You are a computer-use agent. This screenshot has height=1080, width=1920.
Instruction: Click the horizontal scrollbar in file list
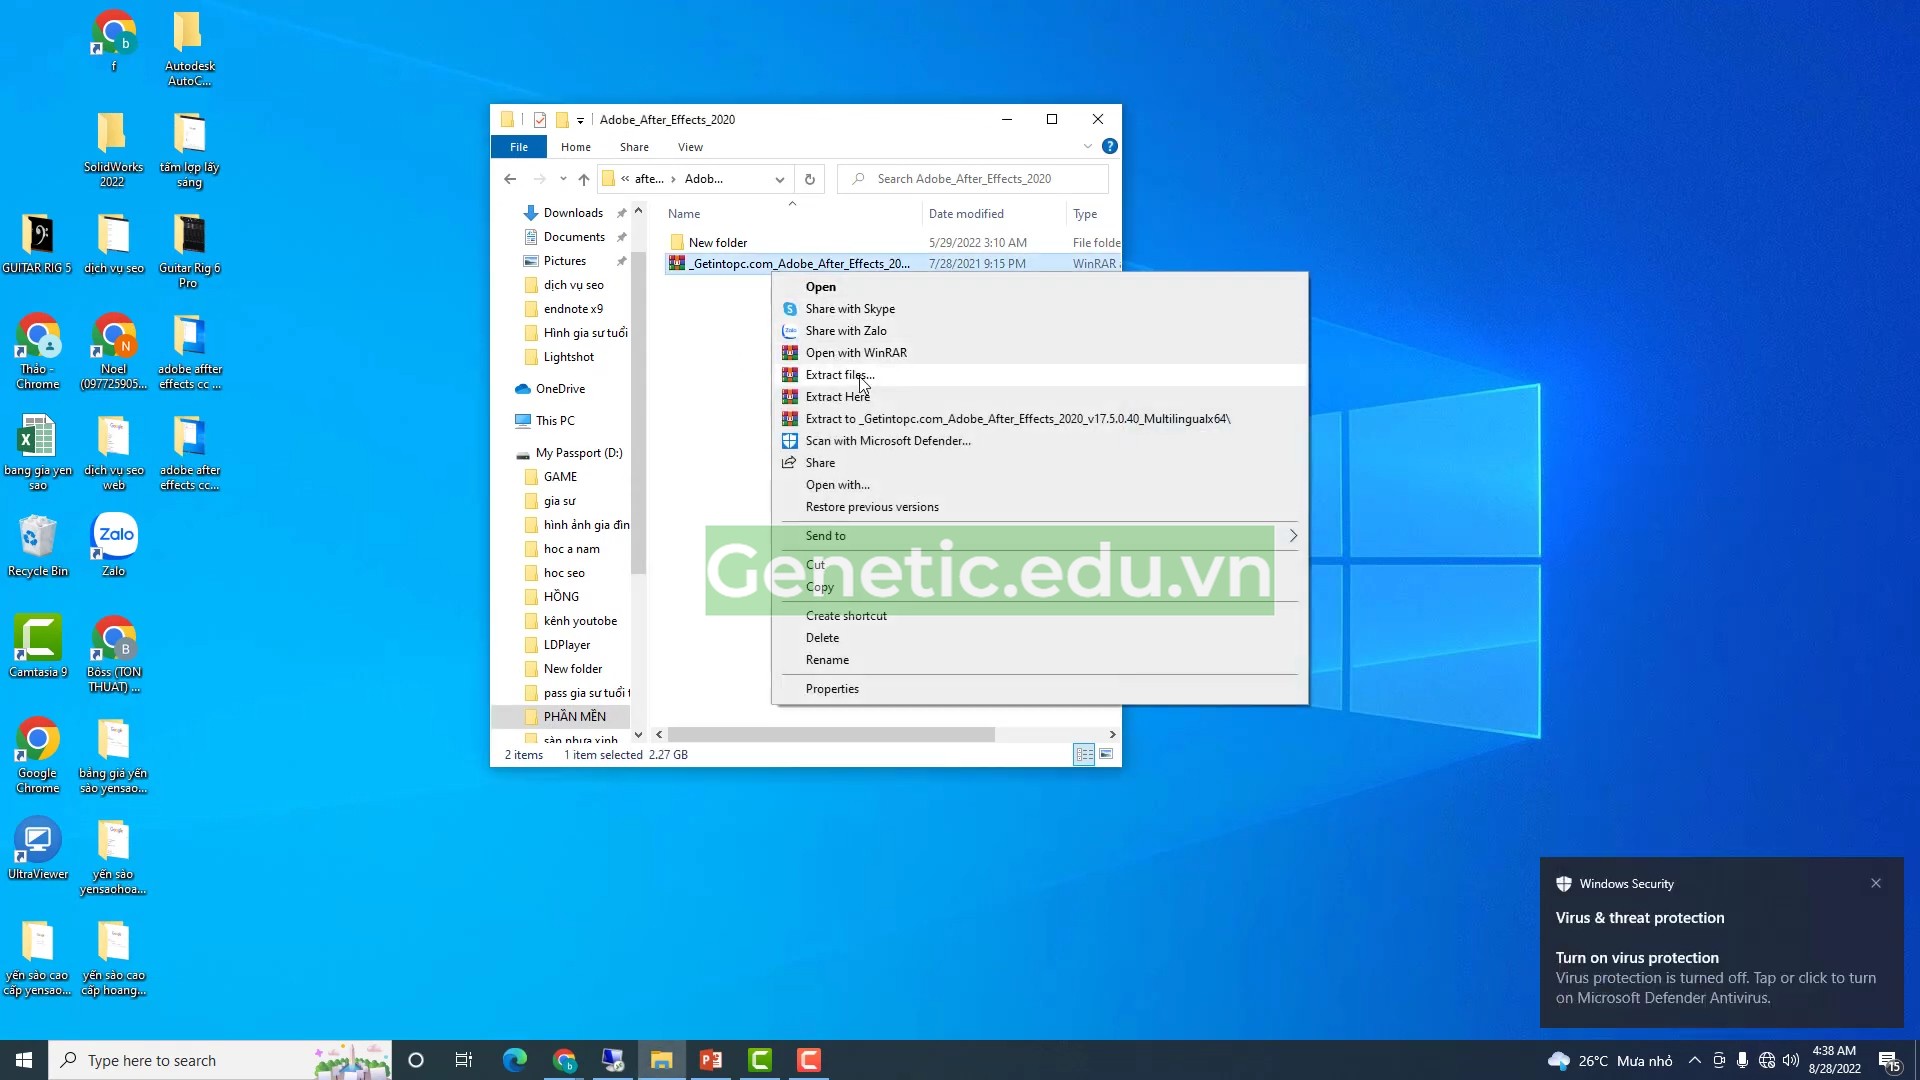click(x=831, y=735)
